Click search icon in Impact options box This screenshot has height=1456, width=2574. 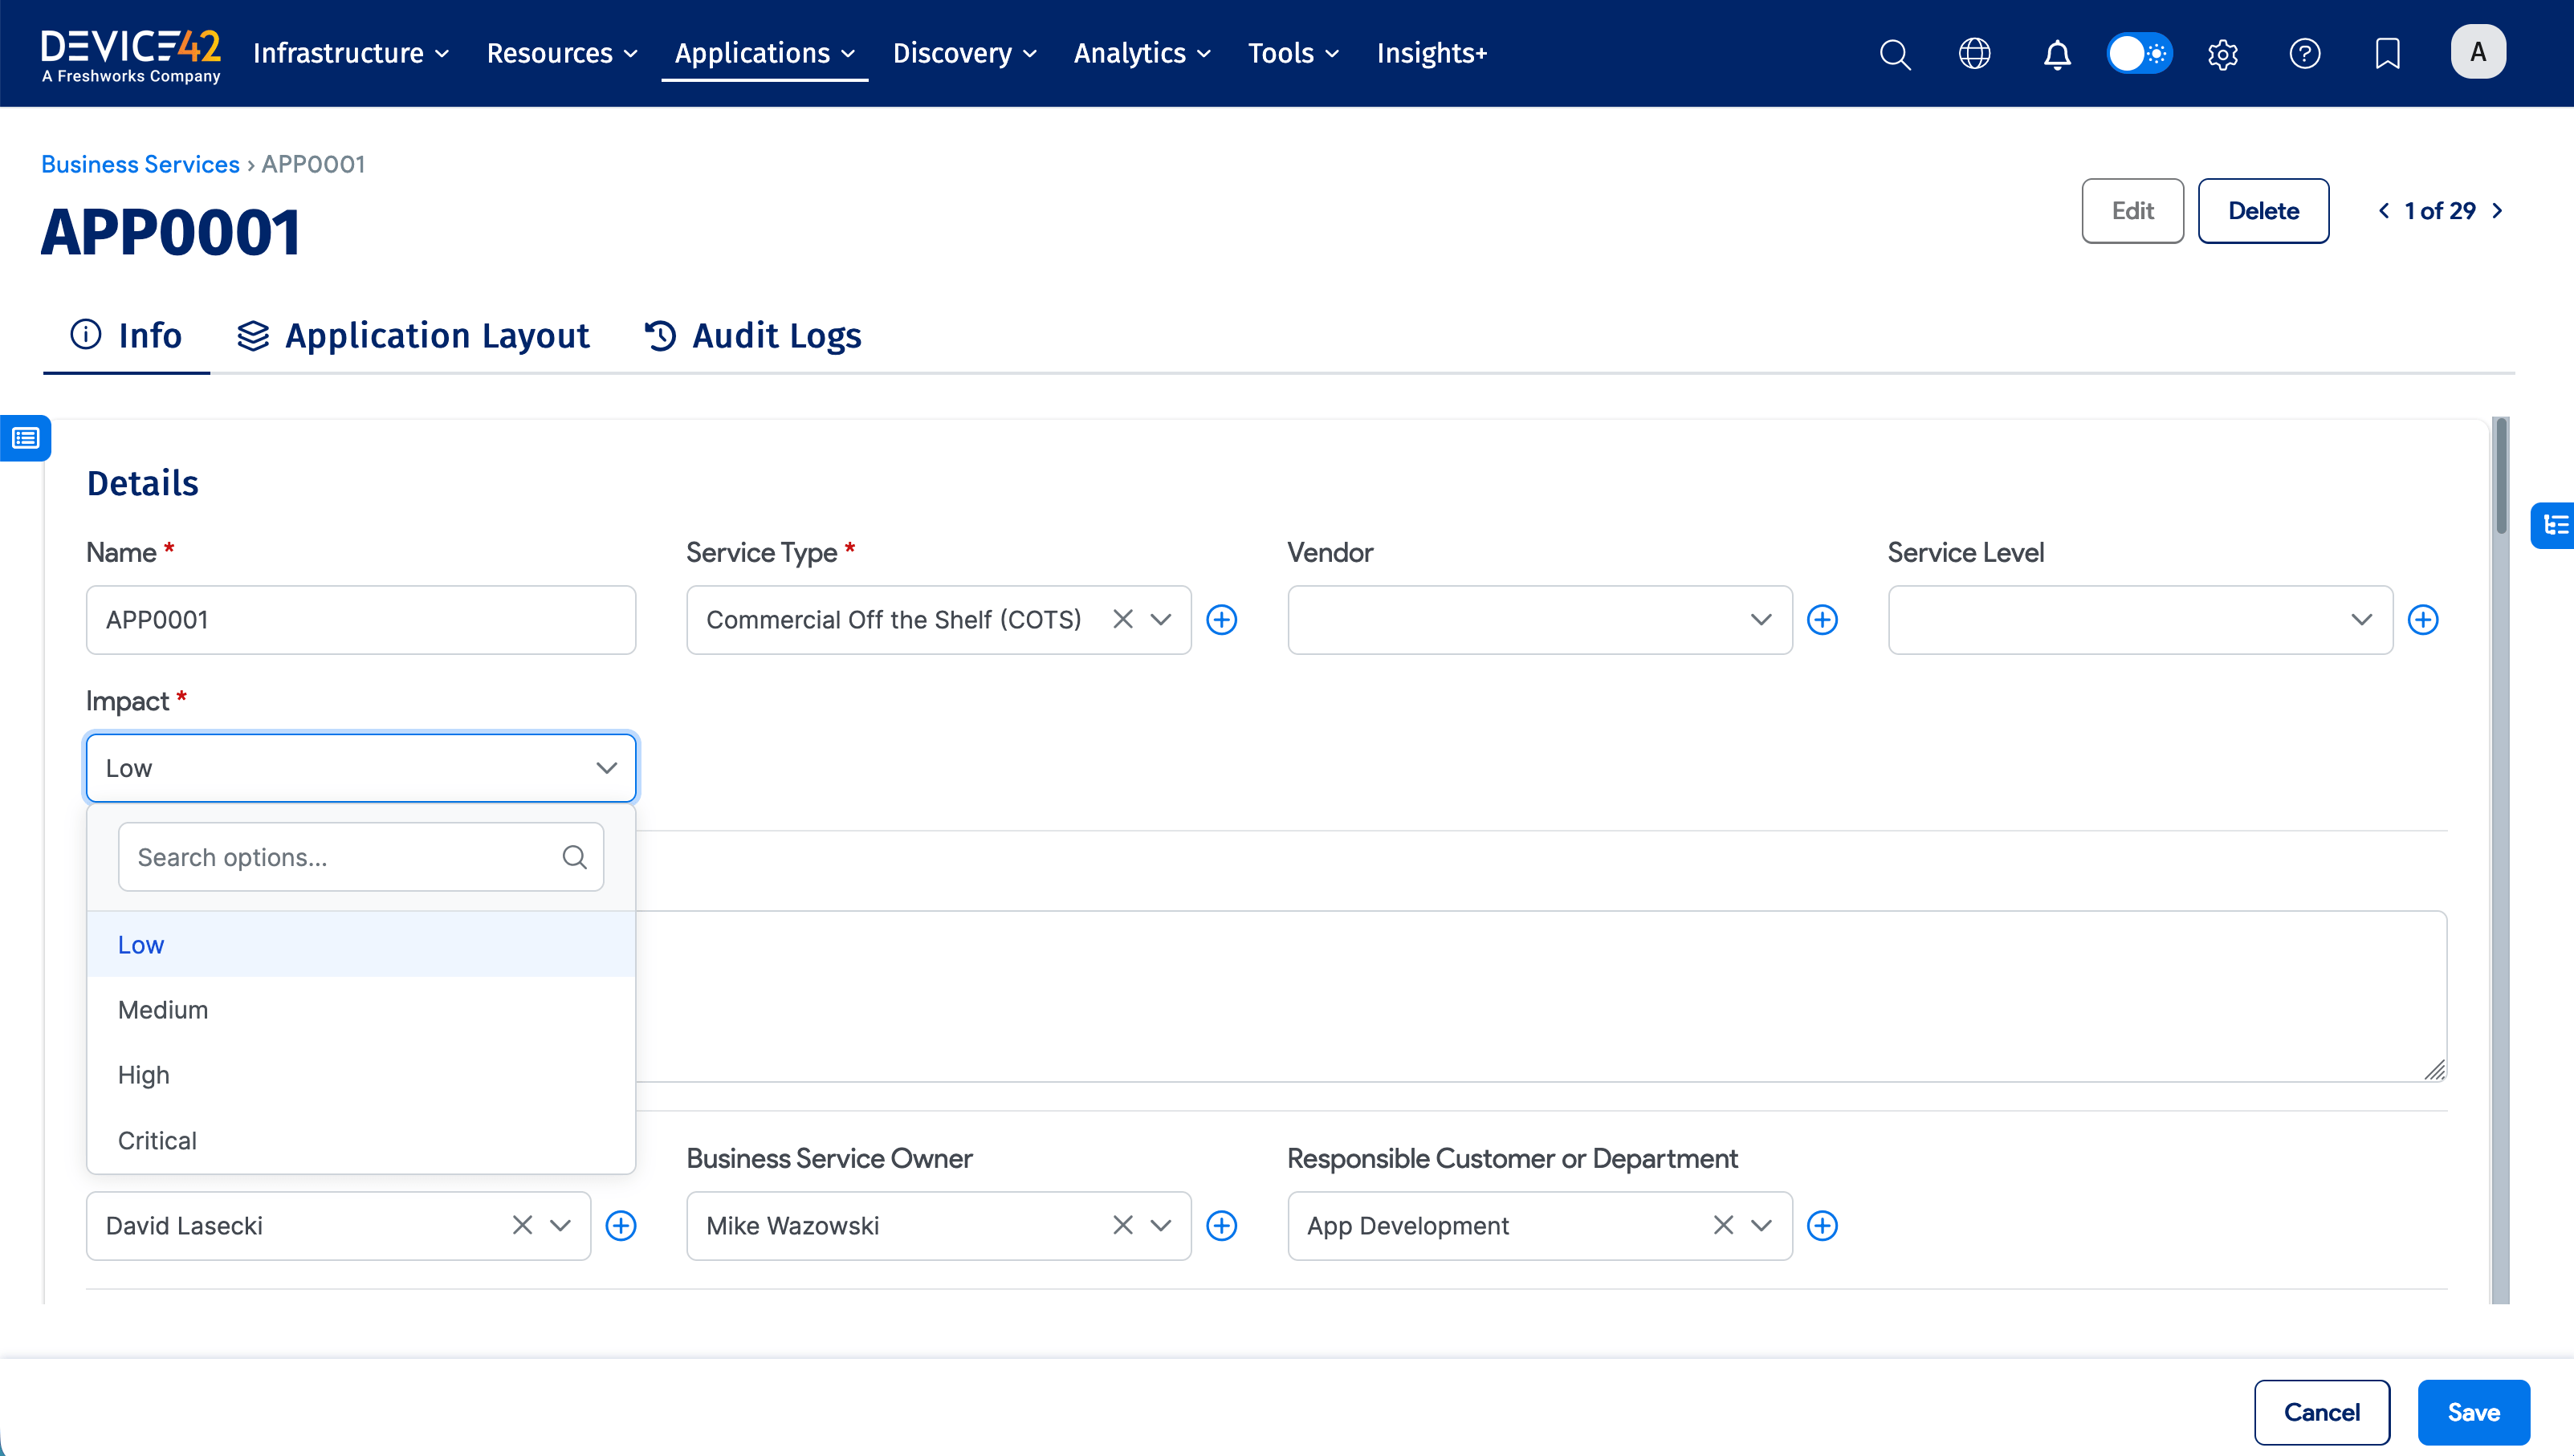574,857
